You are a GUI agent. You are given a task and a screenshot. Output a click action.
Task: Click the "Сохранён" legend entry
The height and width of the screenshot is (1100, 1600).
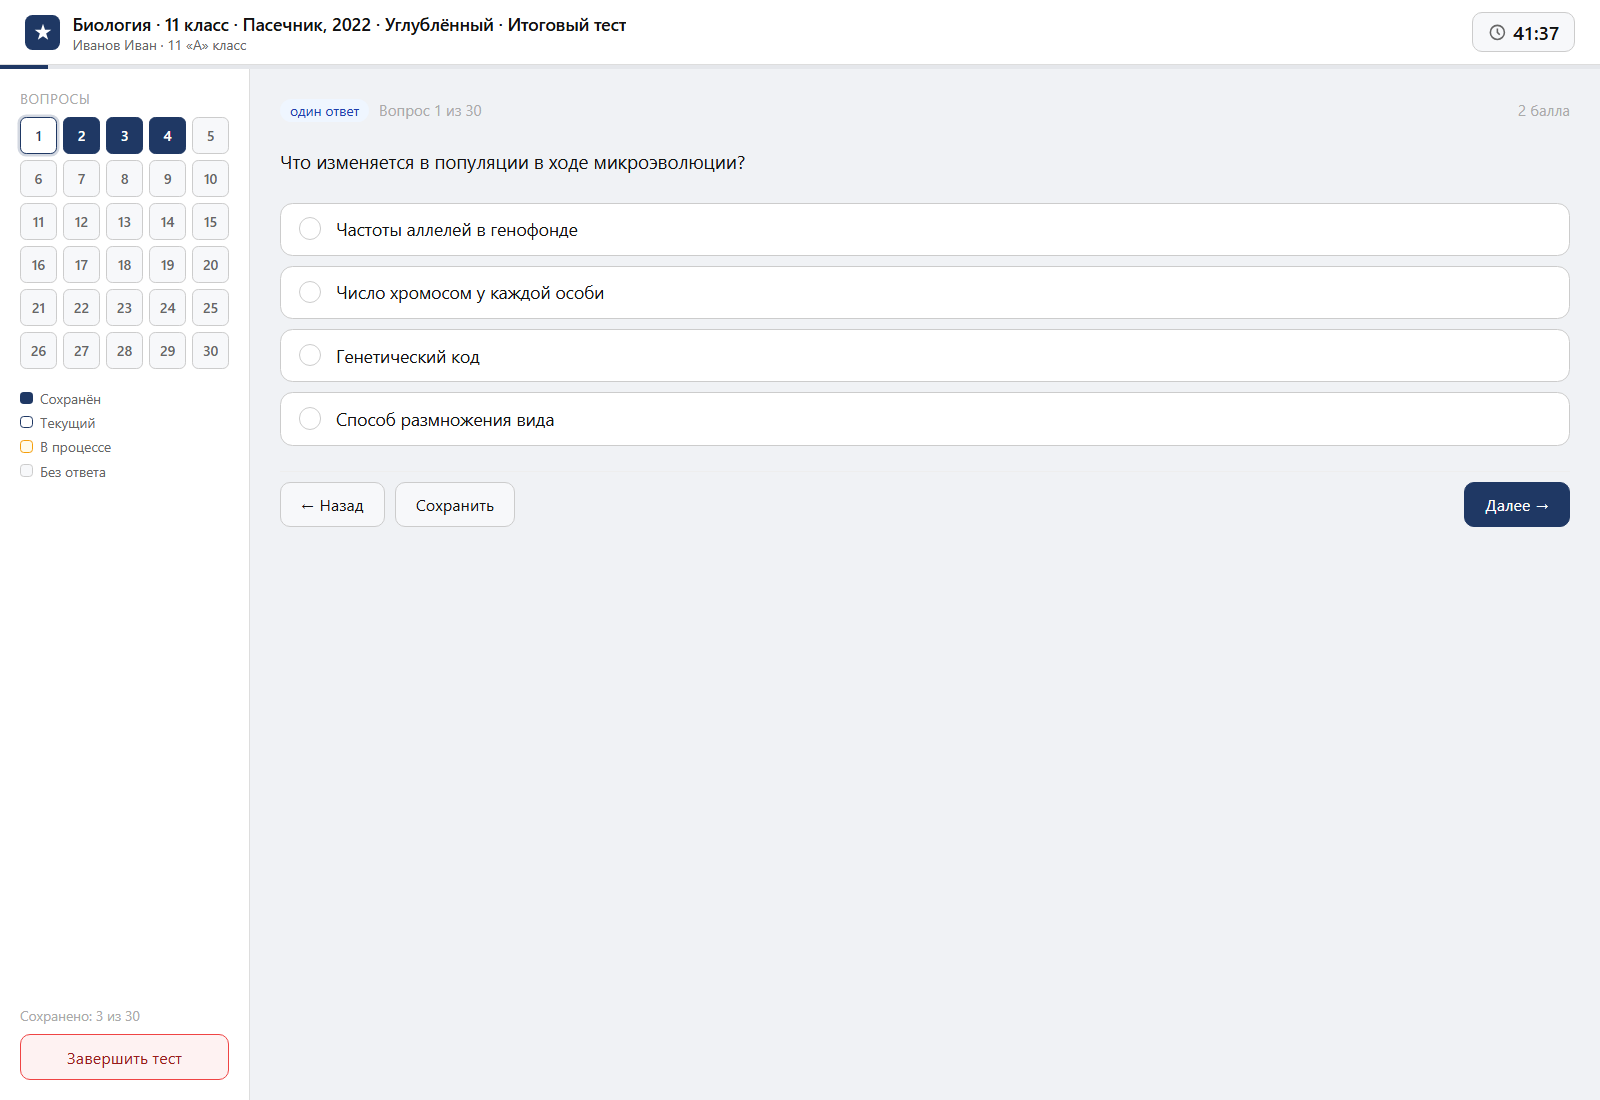61,399
